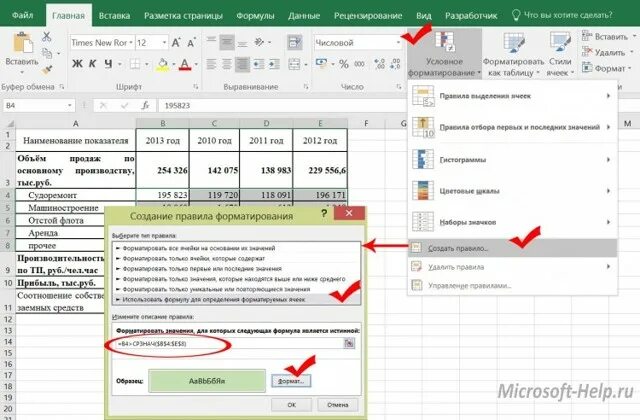
Task: Open Условное форматирование dropdown button
Action: tap(444, 55)
